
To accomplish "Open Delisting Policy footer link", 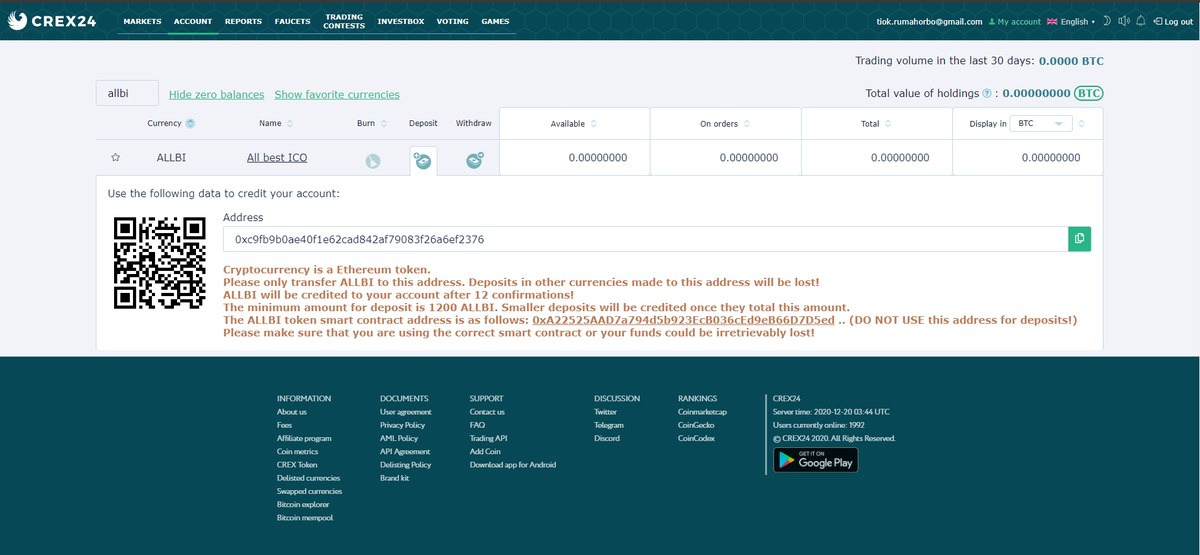I will [x=406, y=465].
